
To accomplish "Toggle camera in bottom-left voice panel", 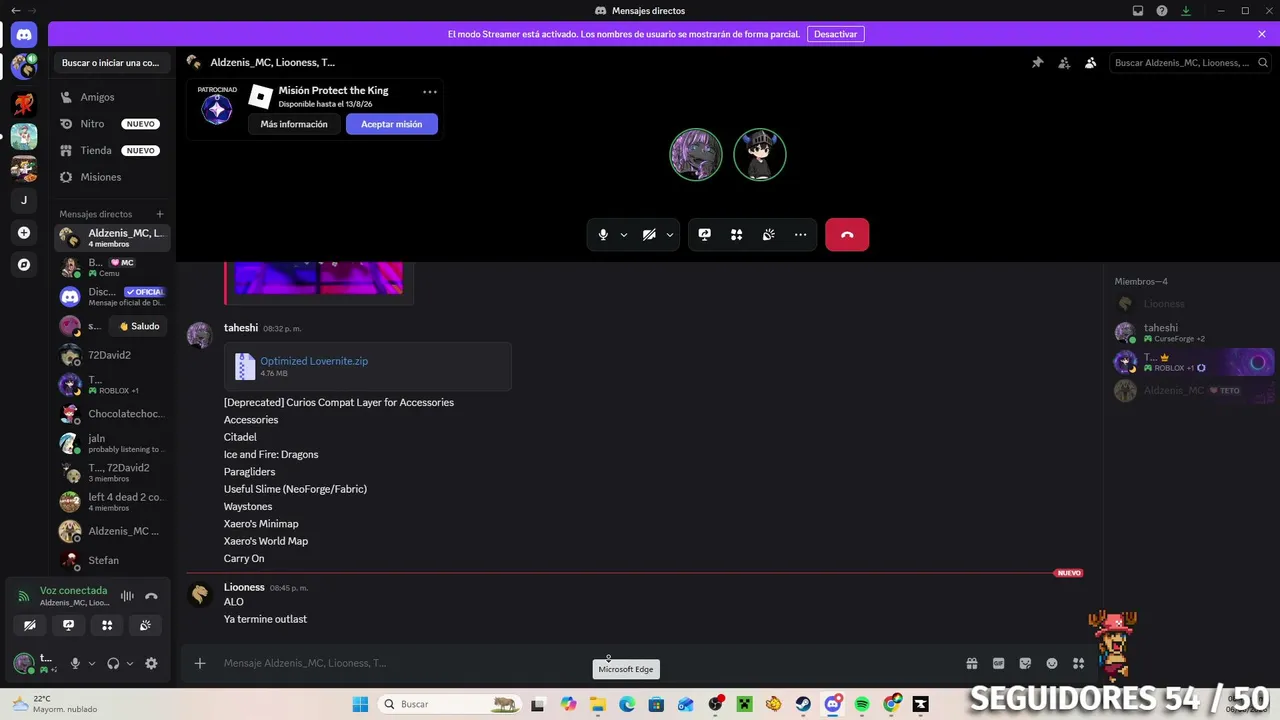I will click(x=30, y=626).
